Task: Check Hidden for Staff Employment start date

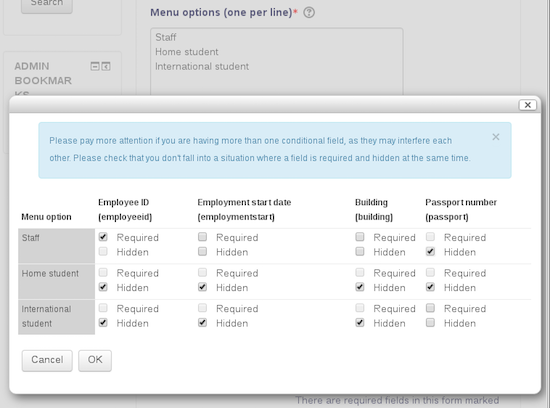Action: [202, 251]
